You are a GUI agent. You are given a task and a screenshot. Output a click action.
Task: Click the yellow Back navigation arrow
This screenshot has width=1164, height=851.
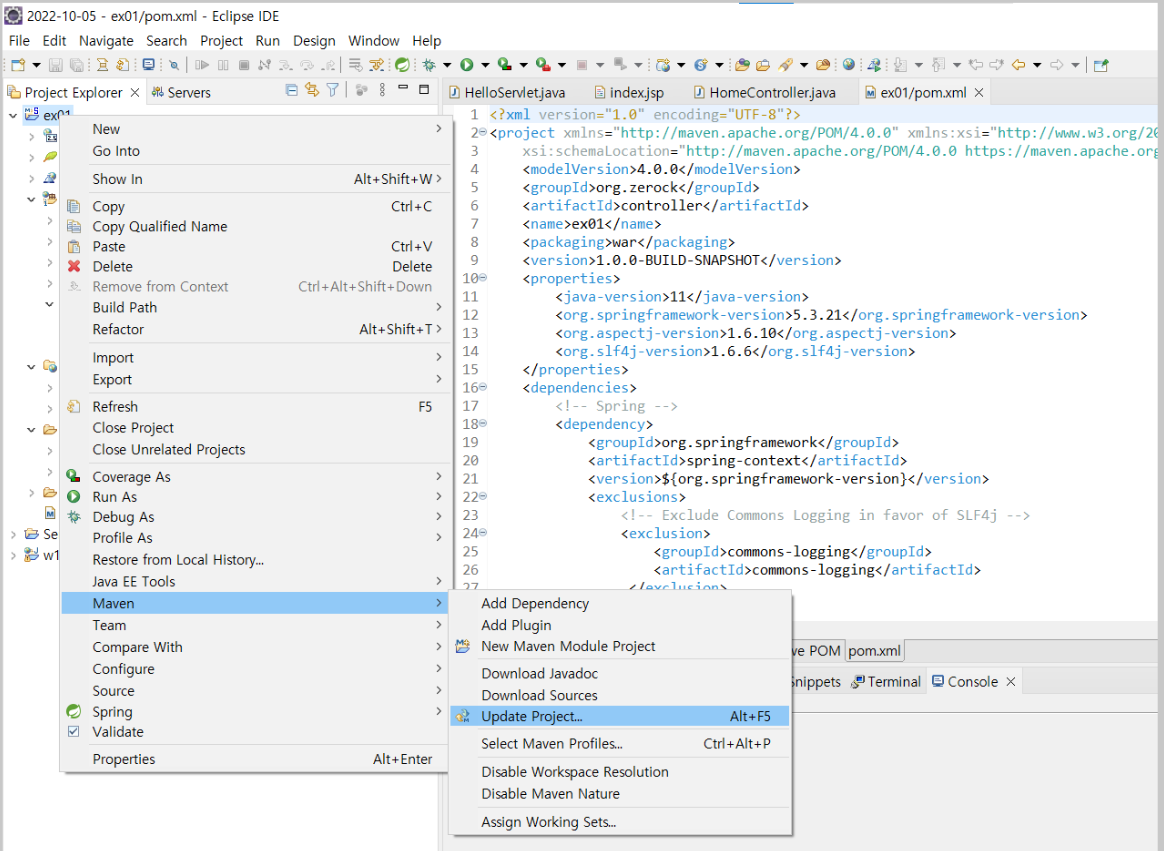[x=1018, y=65]
